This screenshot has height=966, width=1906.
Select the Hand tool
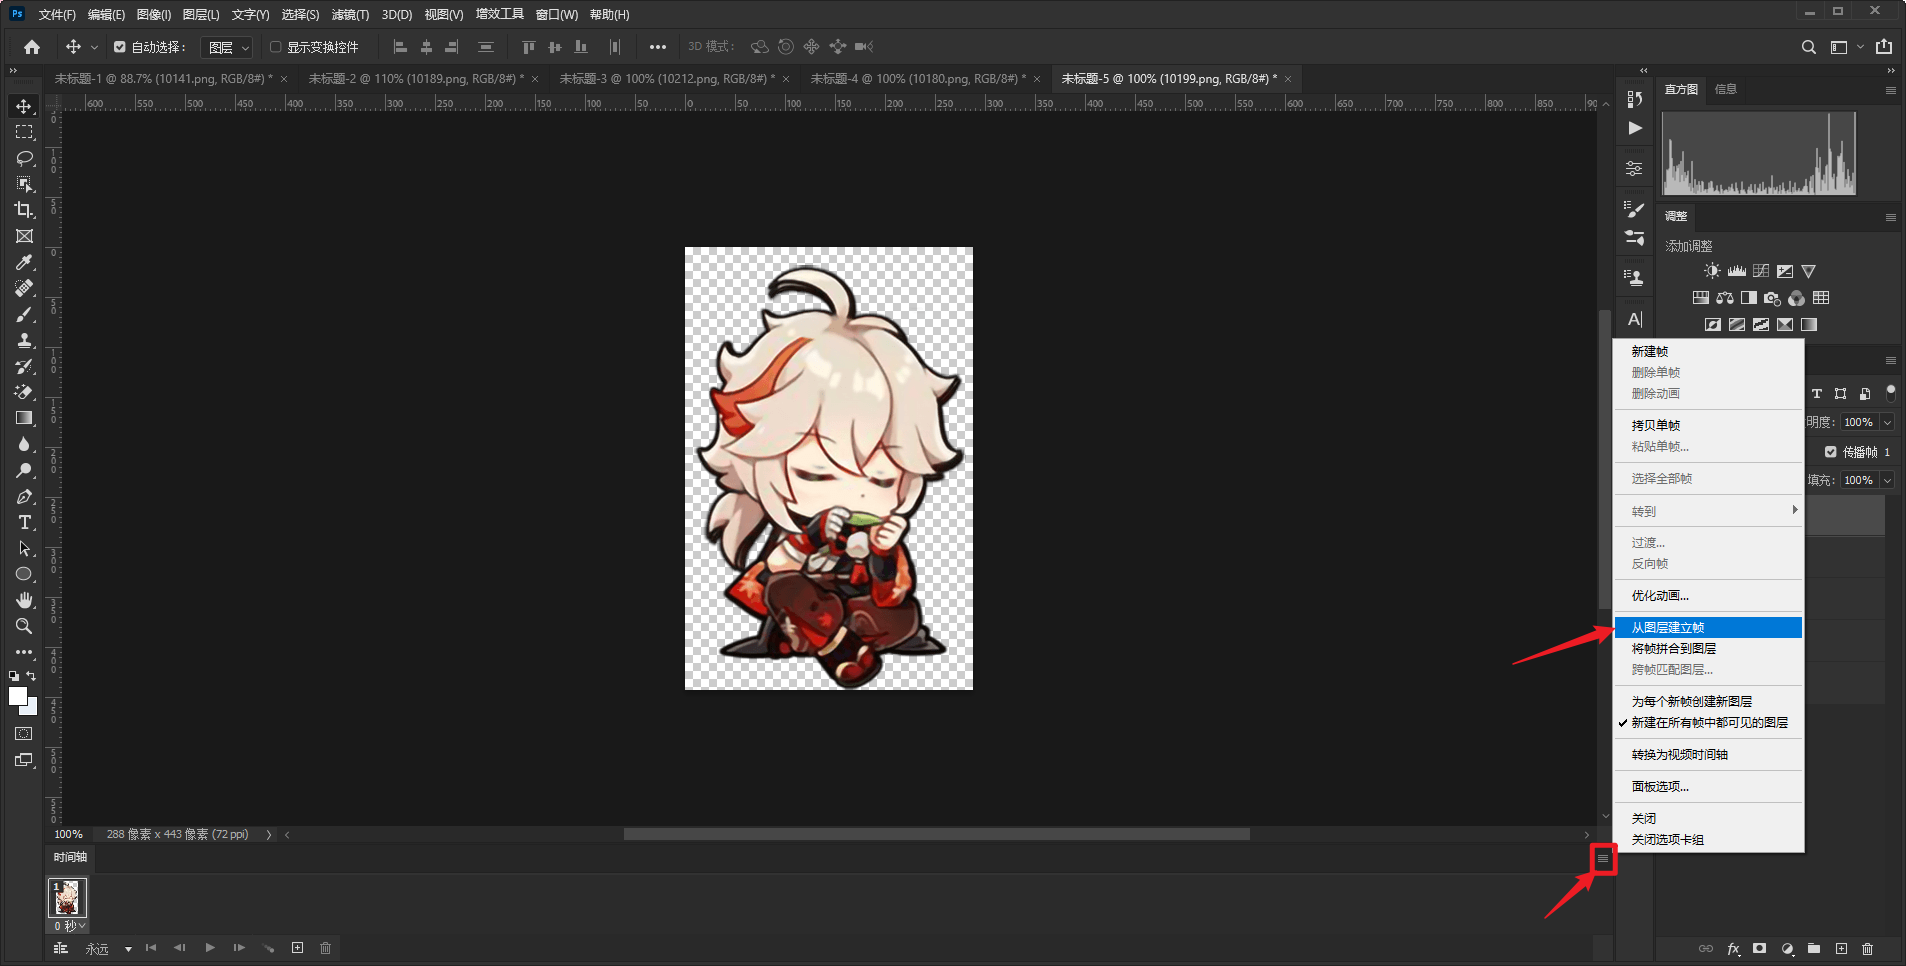[x=24, y=600]
